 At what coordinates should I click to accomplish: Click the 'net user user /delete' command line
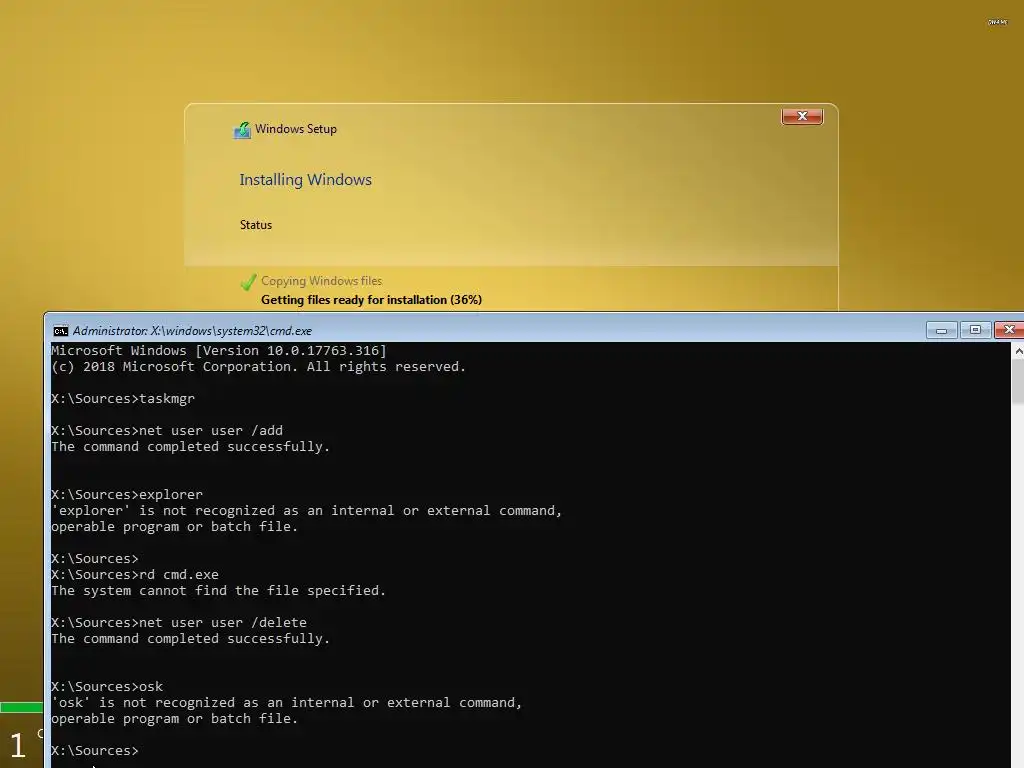179,623
